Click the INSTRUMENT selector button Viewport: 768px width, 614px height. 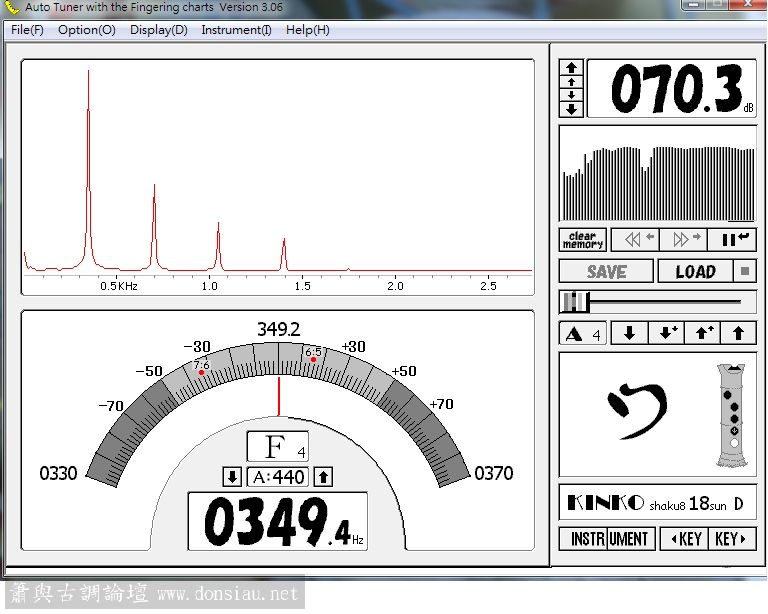click(608, 539)
